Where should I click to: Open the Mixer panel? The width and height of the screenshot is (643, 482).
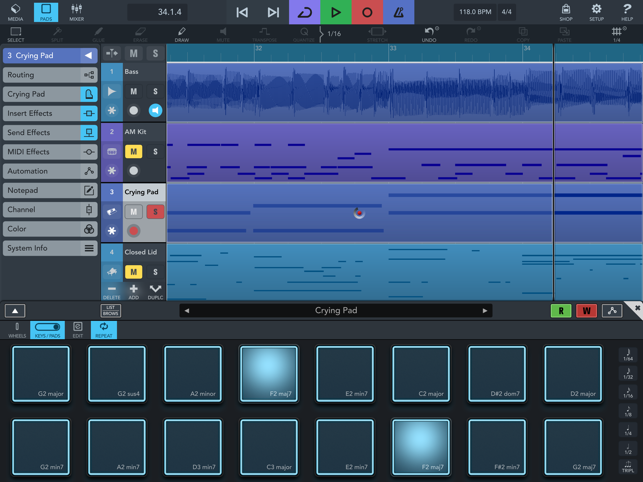76,12
